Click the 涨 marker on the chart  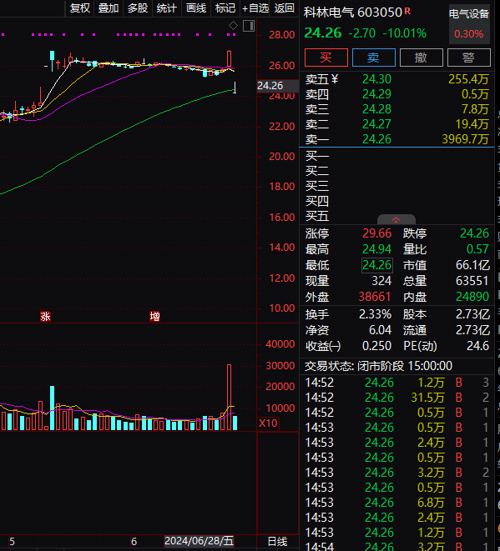(x=45, y=317)
